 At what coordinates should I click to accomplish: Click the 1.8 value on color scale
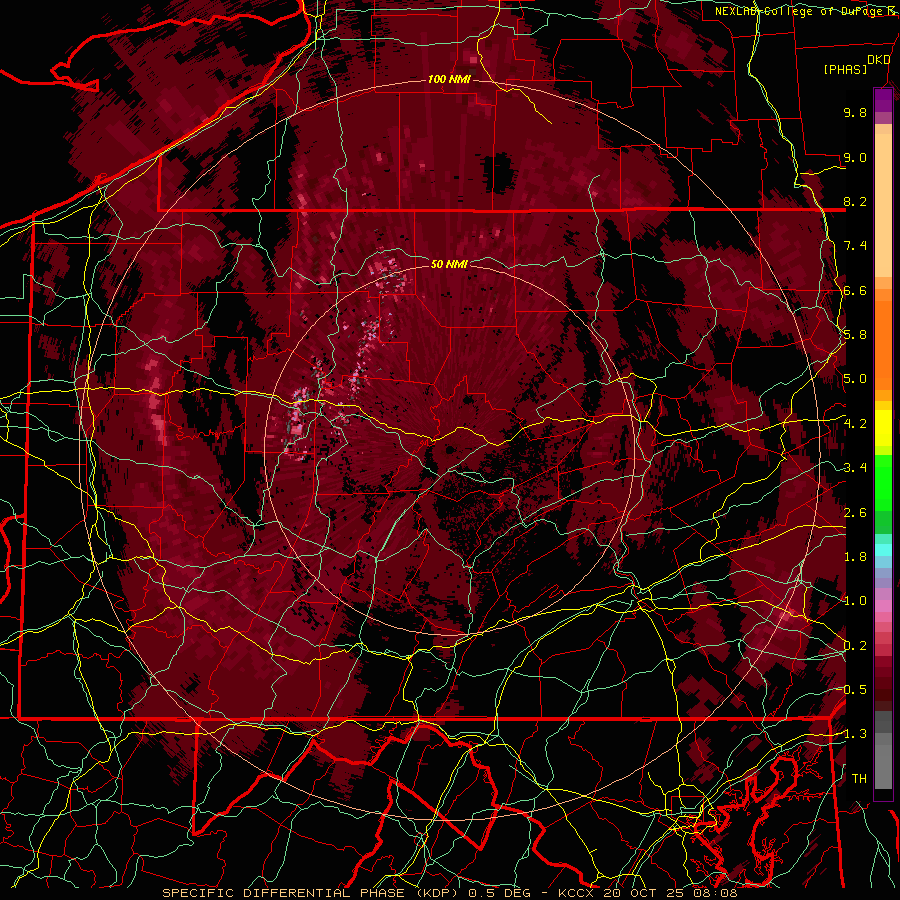click(855, 557)
